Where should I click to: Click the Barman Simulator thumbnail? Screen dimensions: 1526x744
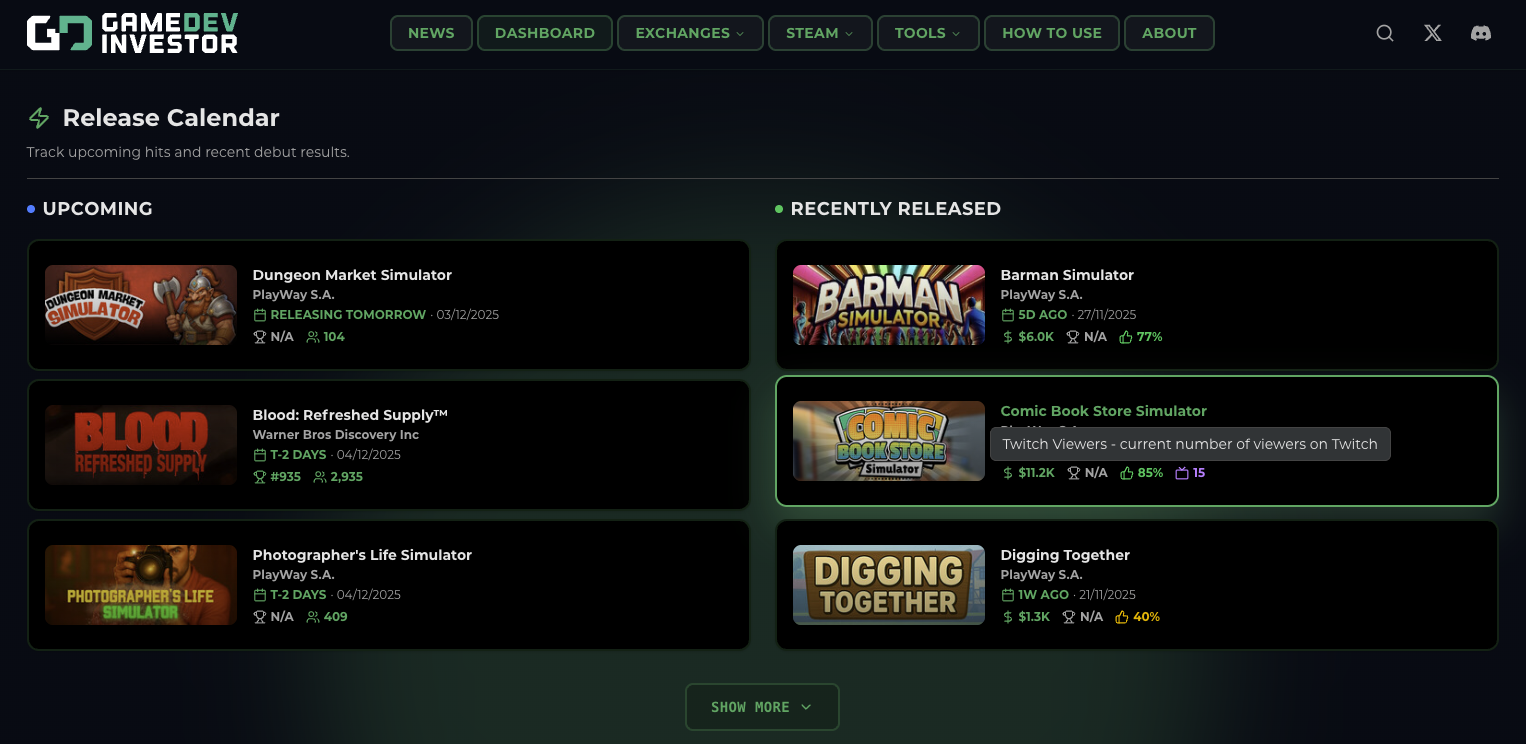(x=888, y=304)
